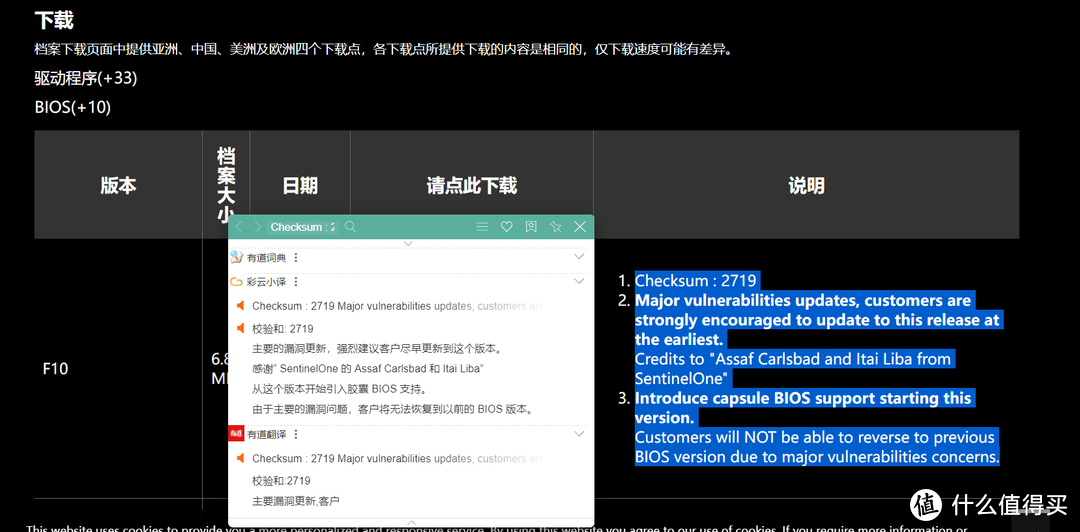This screenshot has height=532, width=1080.
Task: Click highlighted text "Checksum : 2719" in description
Action: (696, 280)
